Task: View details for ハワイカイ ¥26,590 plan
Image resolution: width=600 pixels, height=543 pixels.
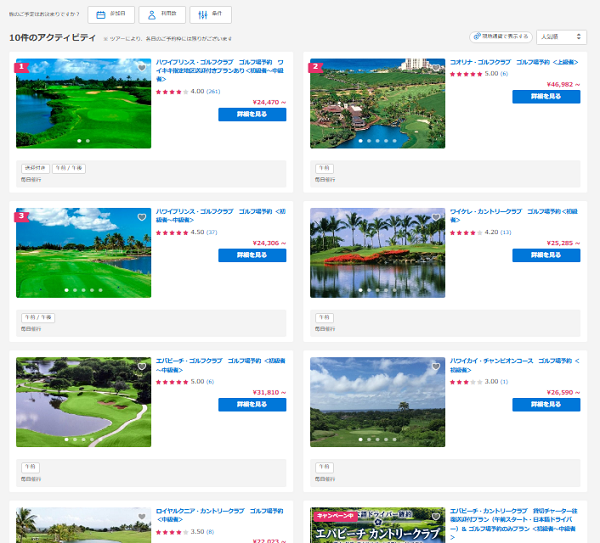Action: pyautogui.click(x=546, y=404)
